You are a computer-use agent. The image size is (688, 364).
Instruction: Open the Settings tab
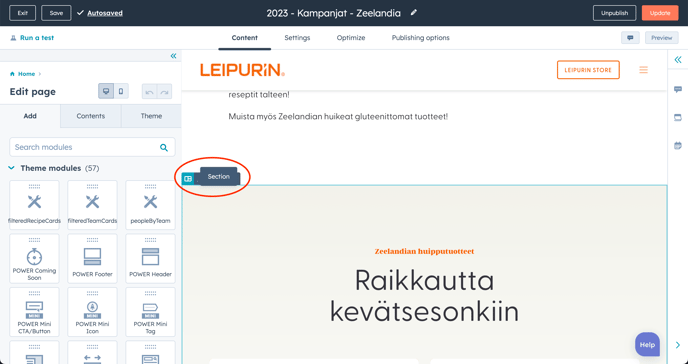pos(297,38)
